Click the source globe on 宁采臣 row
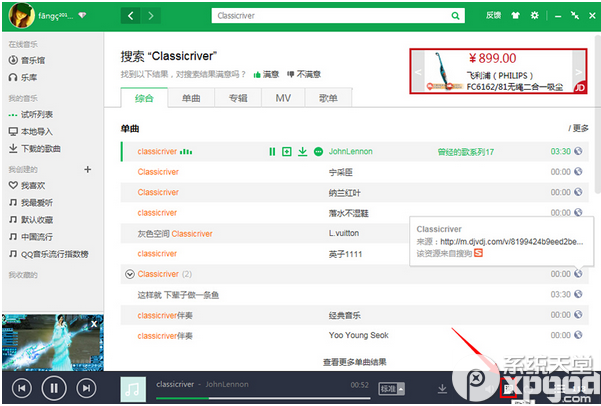Viewport: 601px width, 406px height. click(578, 171)
